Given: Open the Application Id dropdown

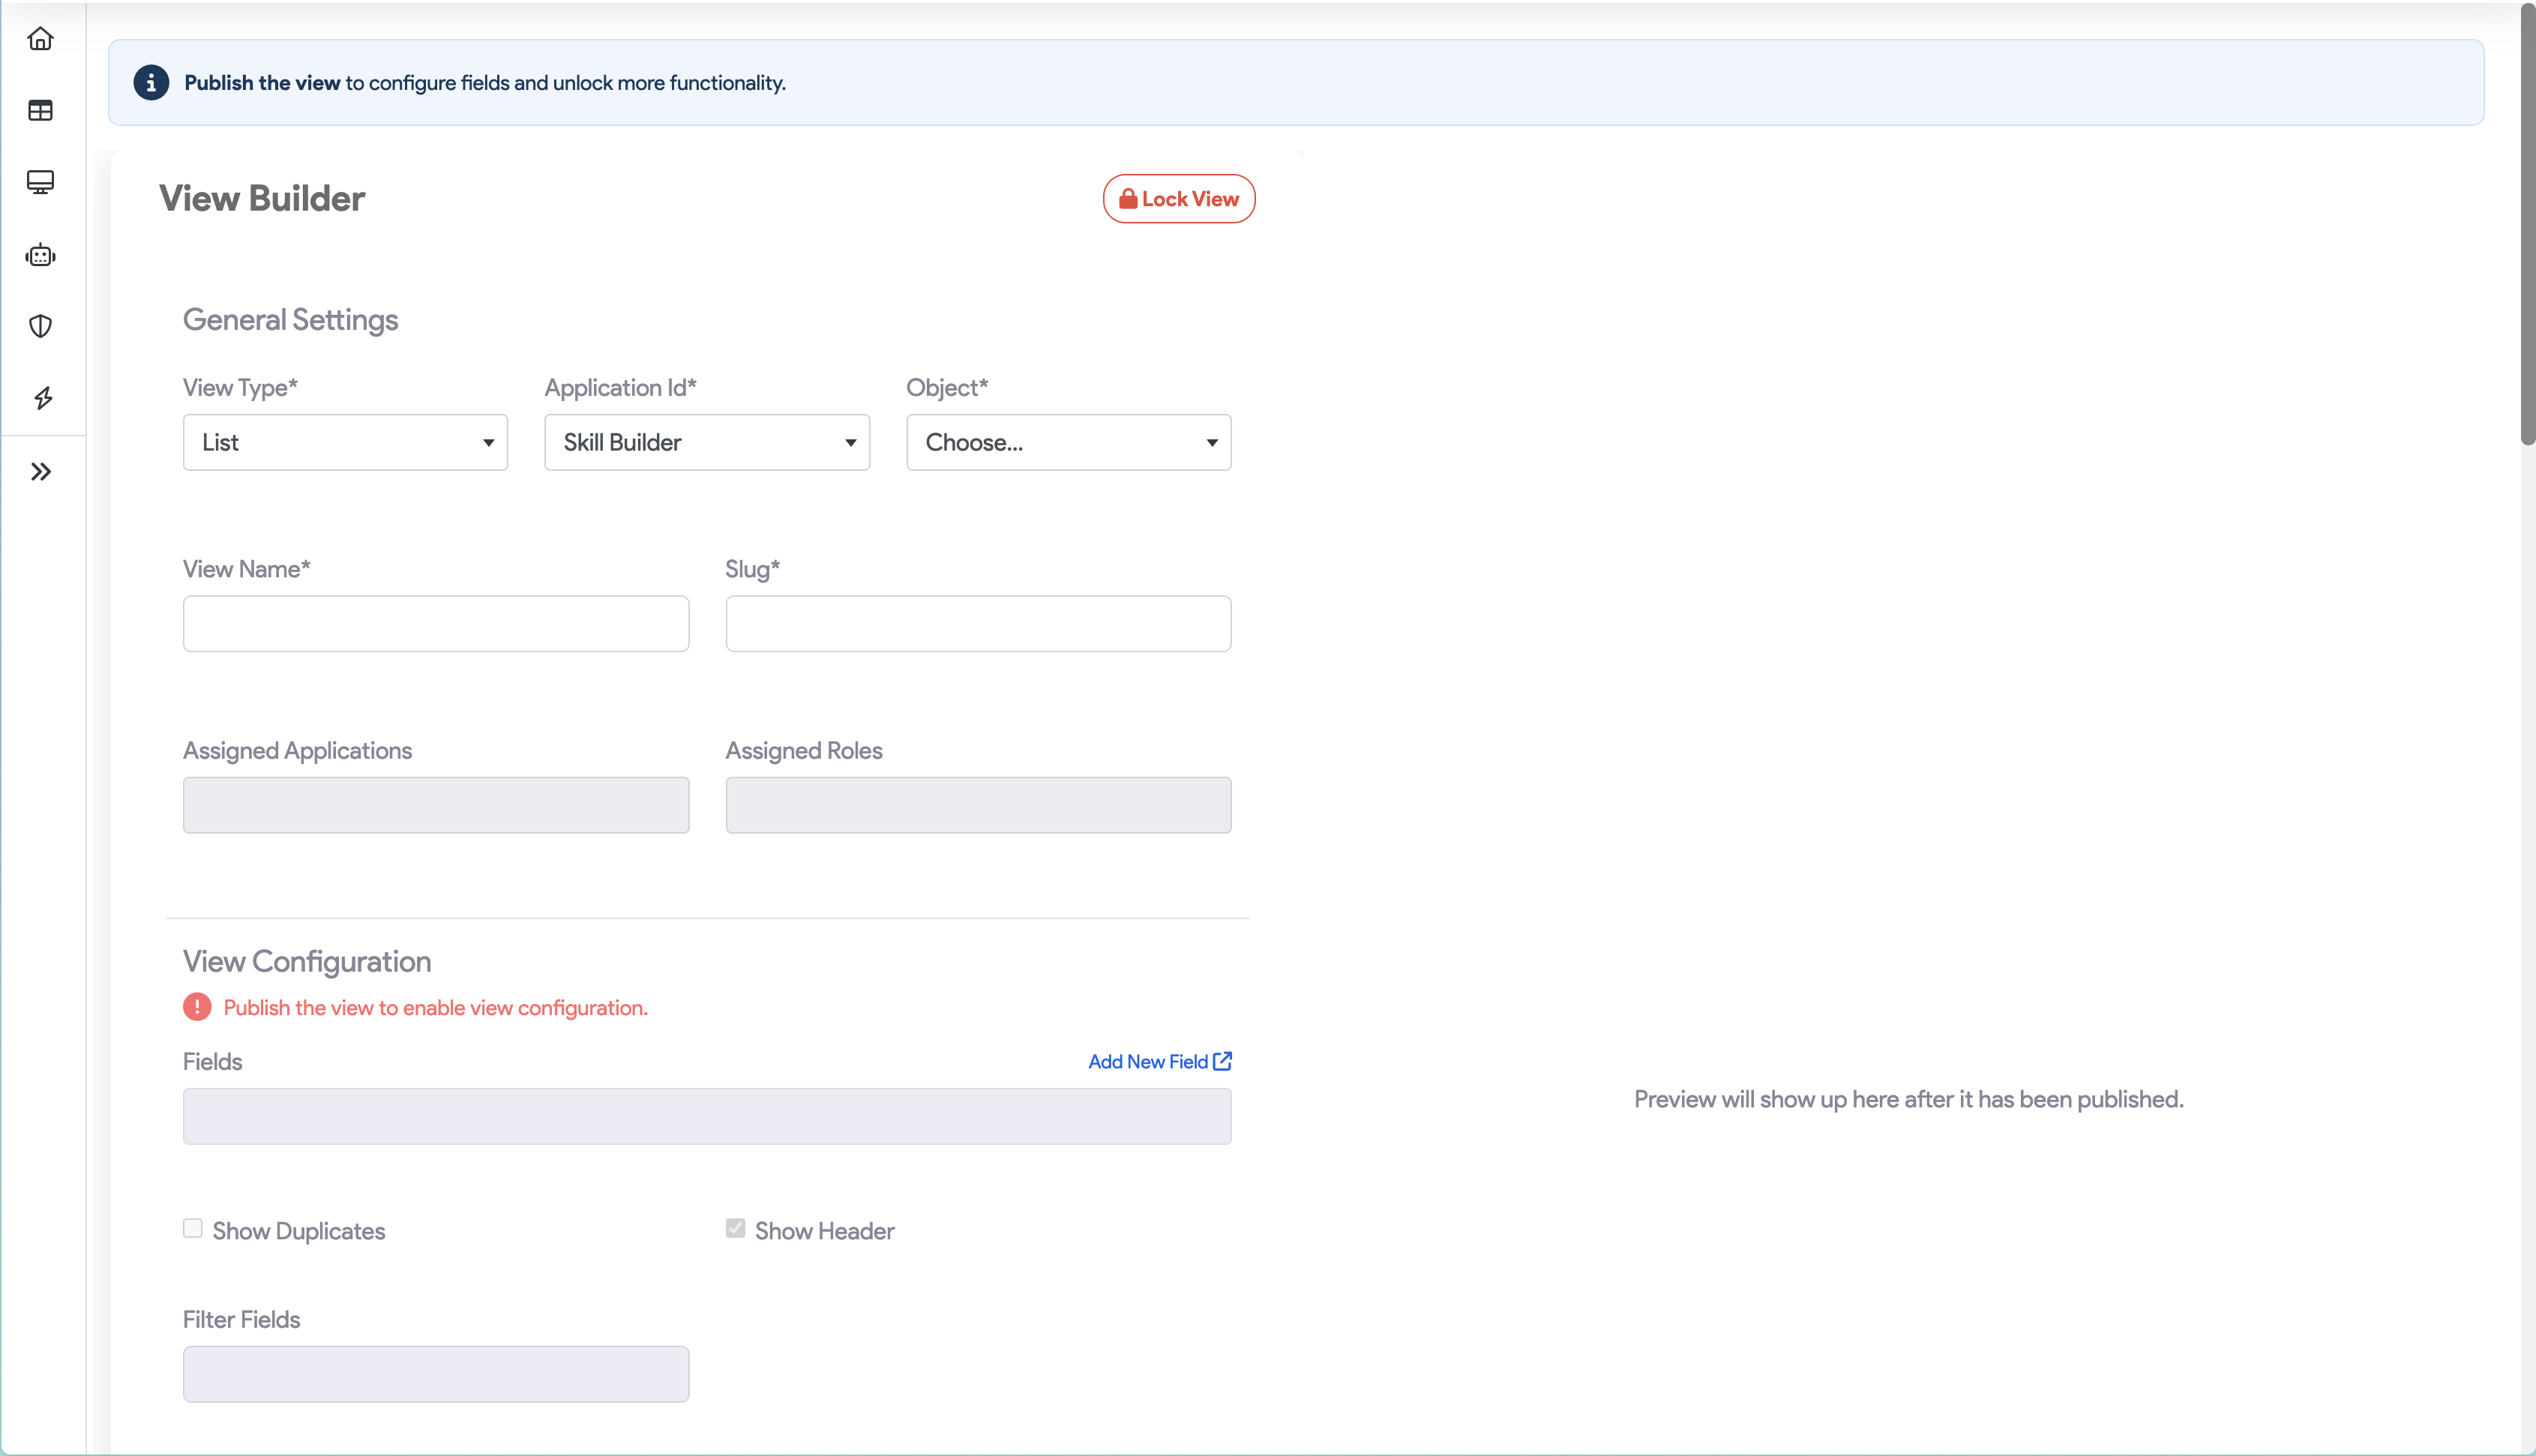Looking at the screenshot, I should pos(707,442).
